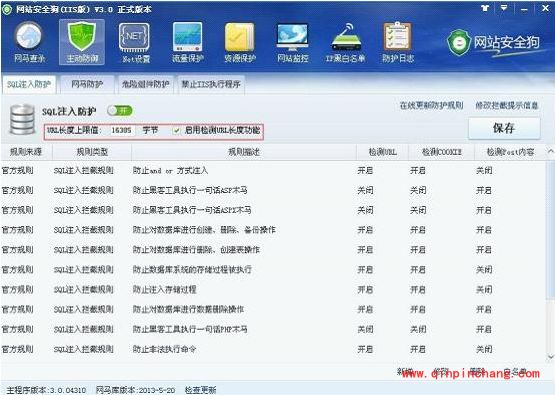Sort by the 规则描述 column header
Screen dimensions: 555x395
(244, 152)
